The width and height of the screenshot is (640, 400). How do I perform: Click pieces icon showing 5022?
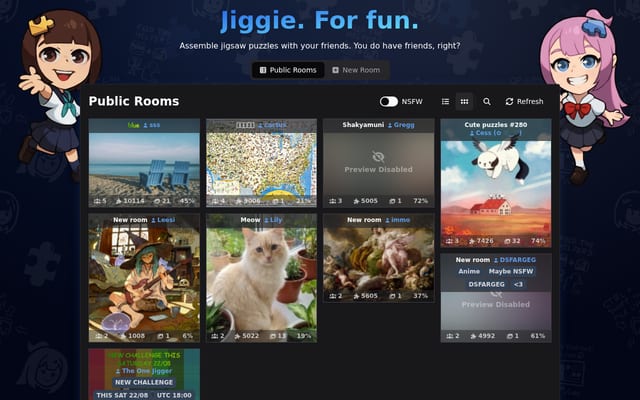click(238, 336)
